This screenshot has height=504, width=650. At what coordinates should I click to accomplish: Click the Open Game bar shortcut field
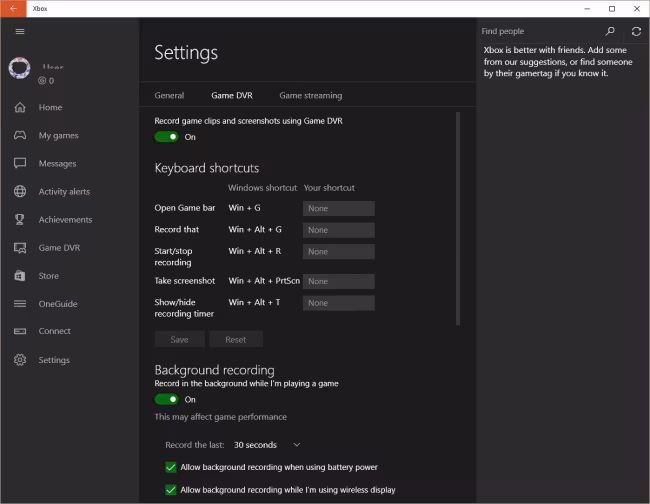pyautogui.click(x=339, y=208)
